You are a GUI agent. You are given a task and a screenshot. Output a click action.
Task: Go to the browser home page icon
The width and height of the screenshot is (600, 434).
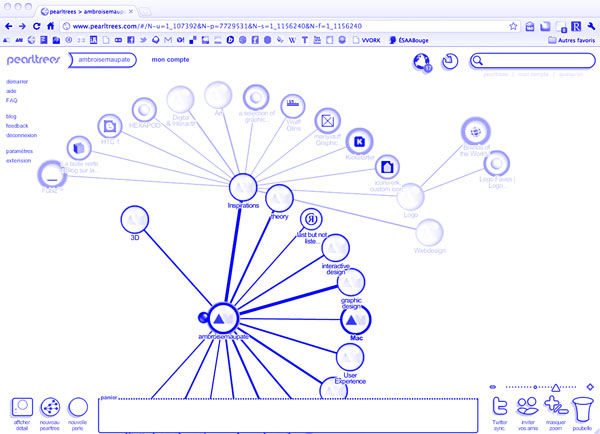tap(51, 26)
